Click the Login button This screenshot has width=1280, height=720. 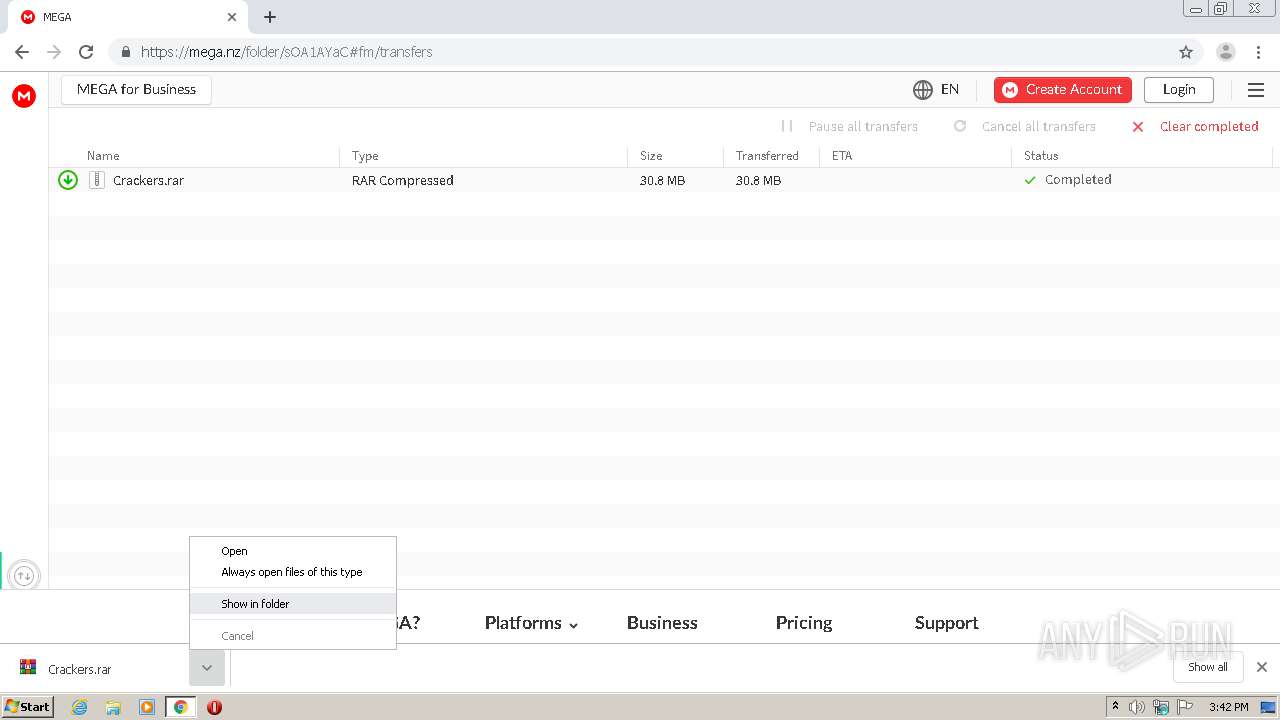coord(1179,90)
